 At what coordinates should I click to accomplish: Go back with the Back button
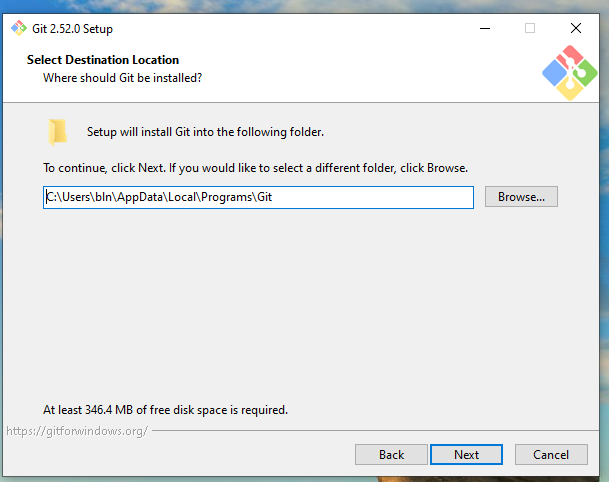[391, 455]
